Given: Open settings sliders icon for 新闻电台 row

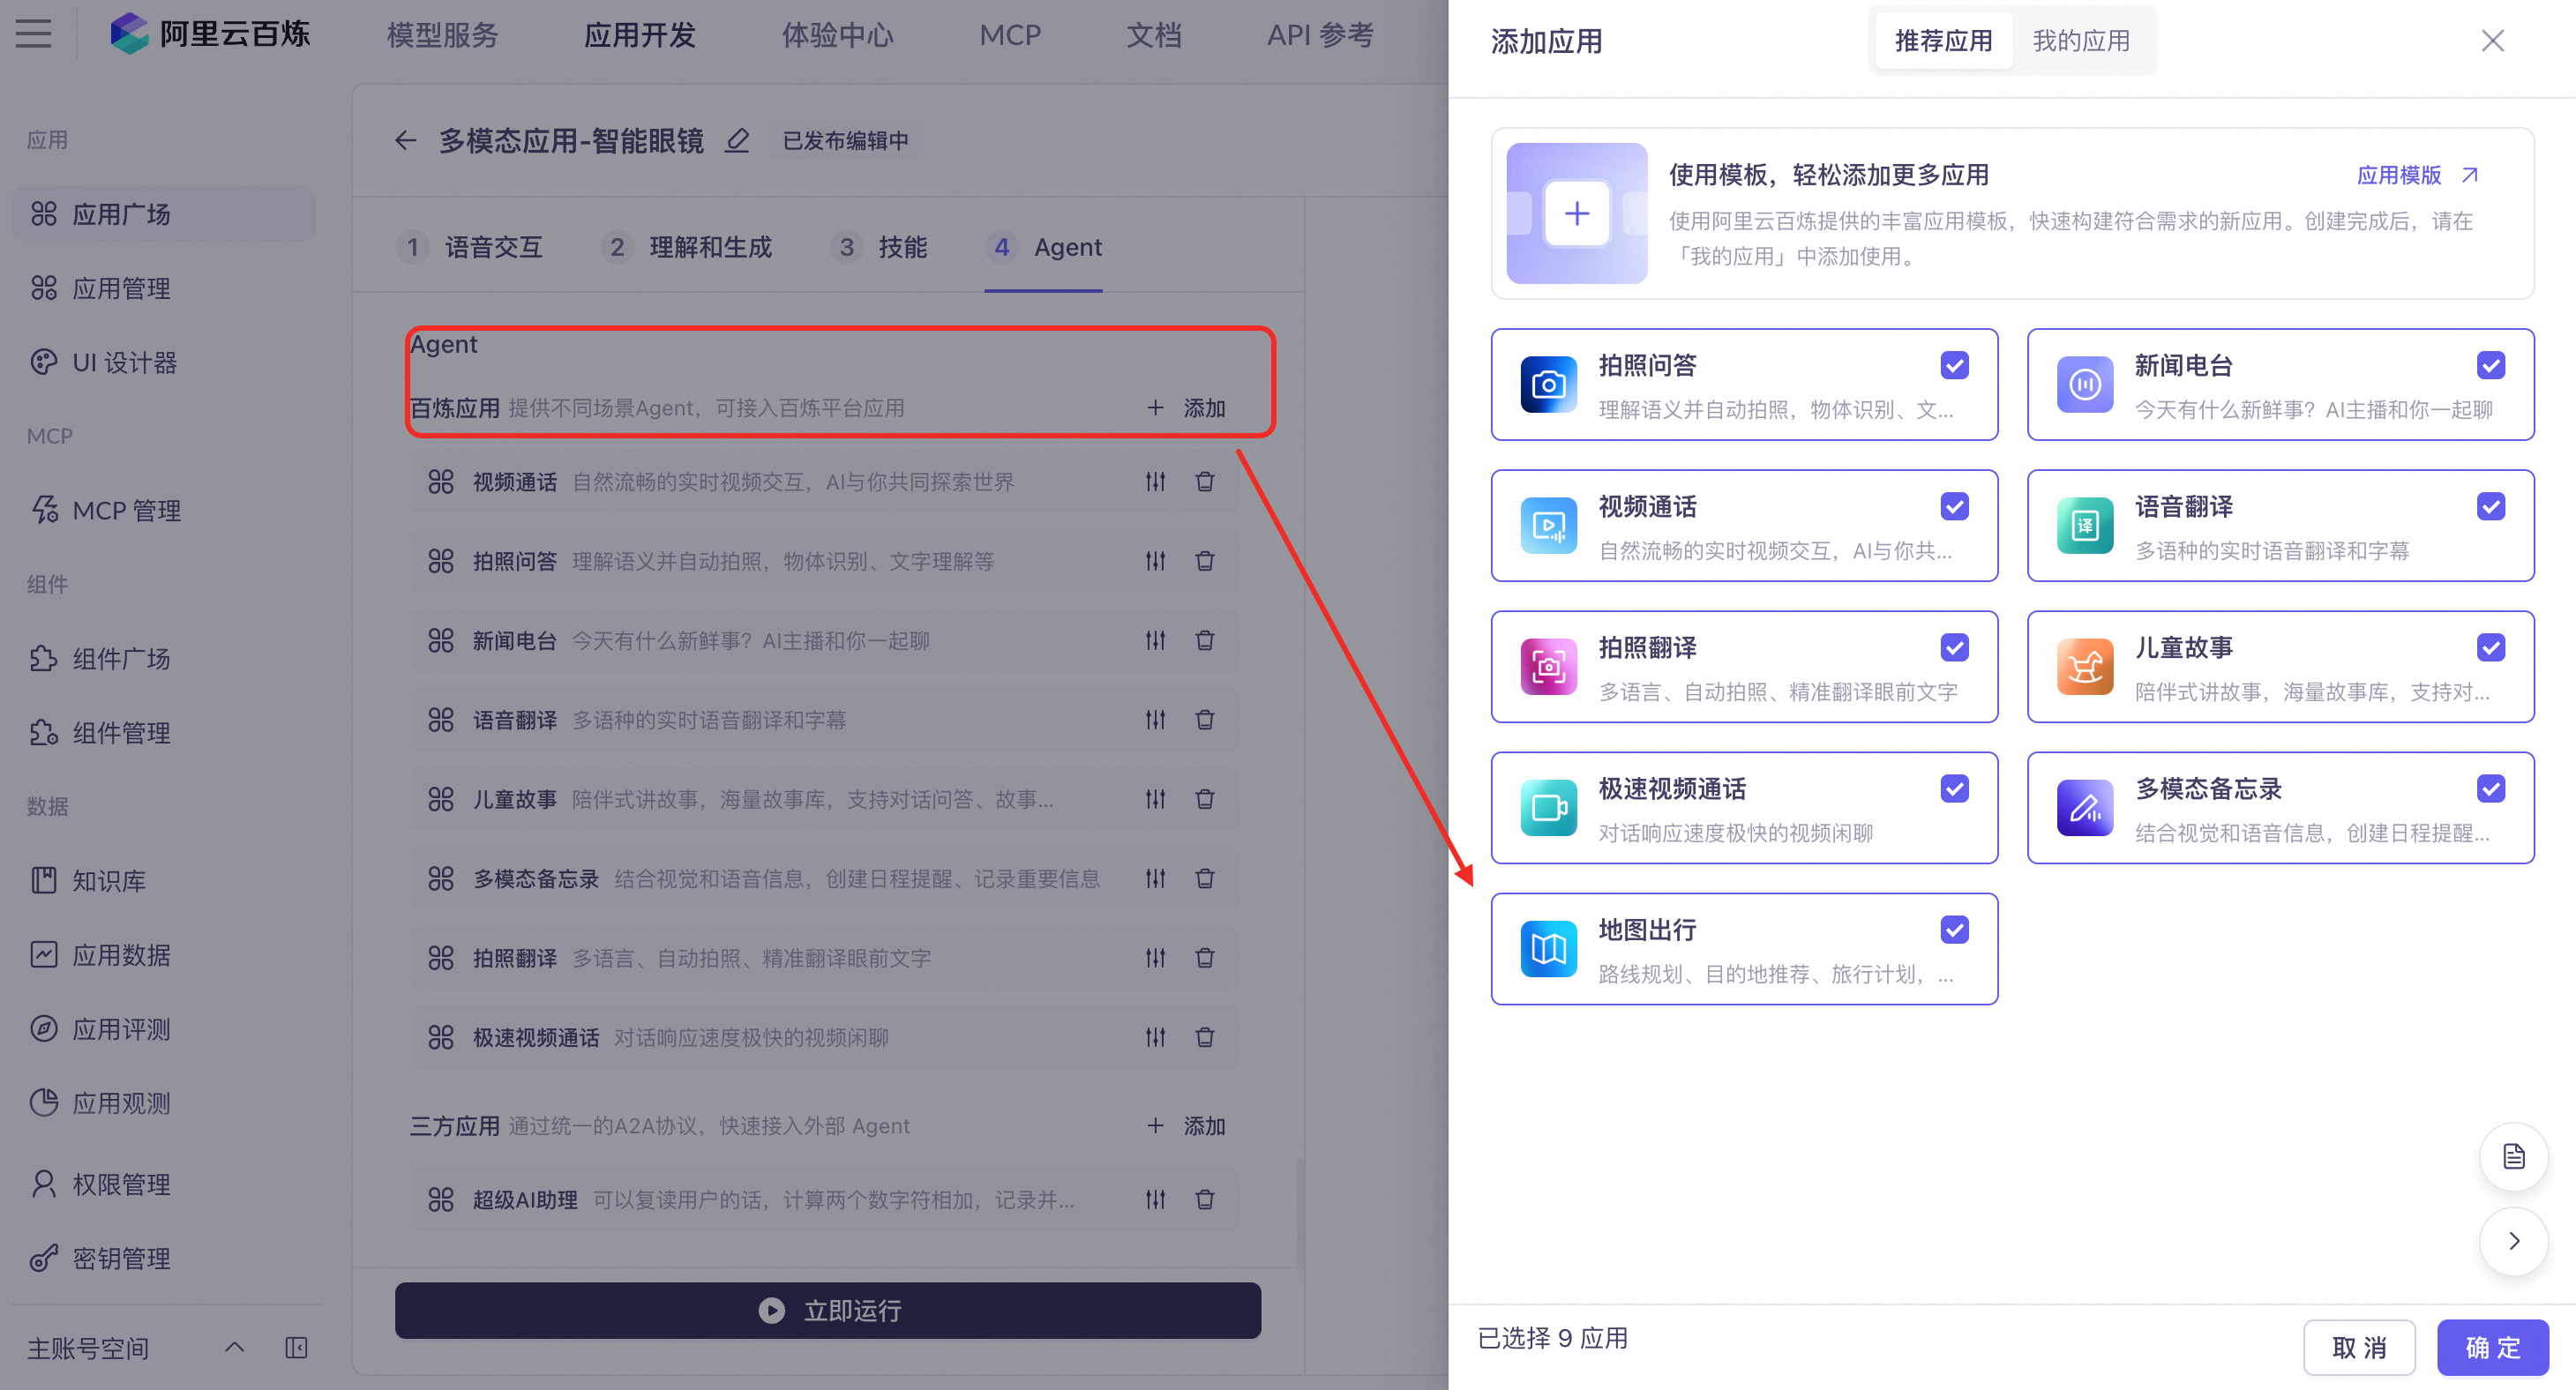Looking at the screenshot, I should pos(1155,641).
